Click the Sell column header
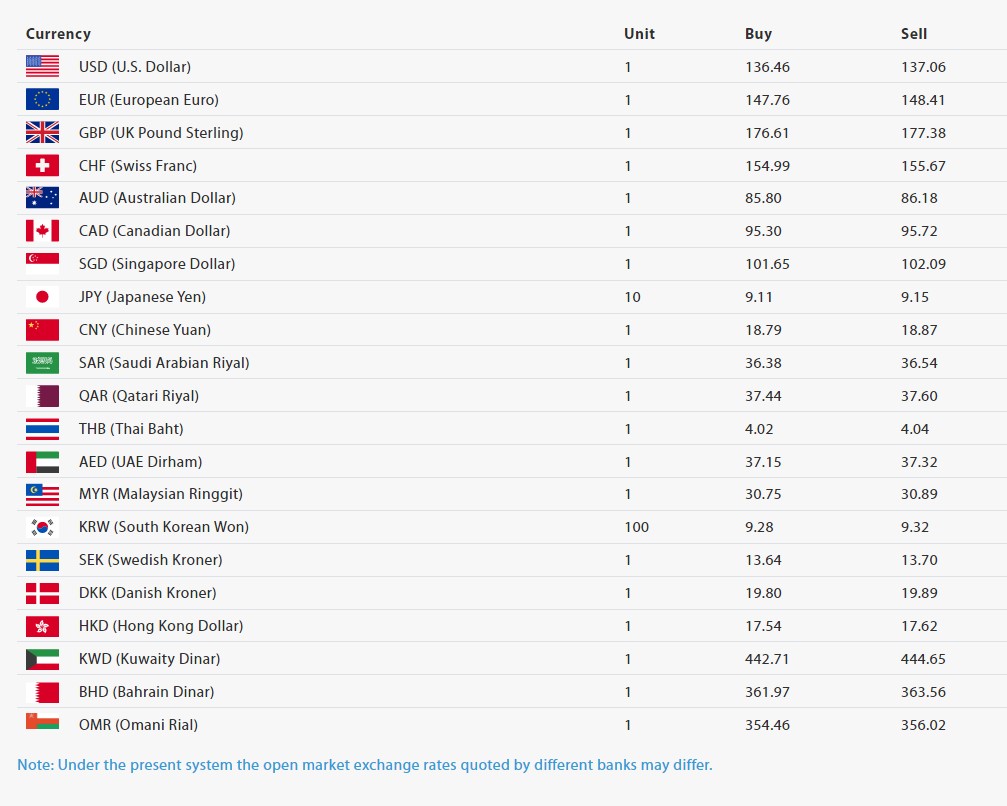 [x=913, y=34]
